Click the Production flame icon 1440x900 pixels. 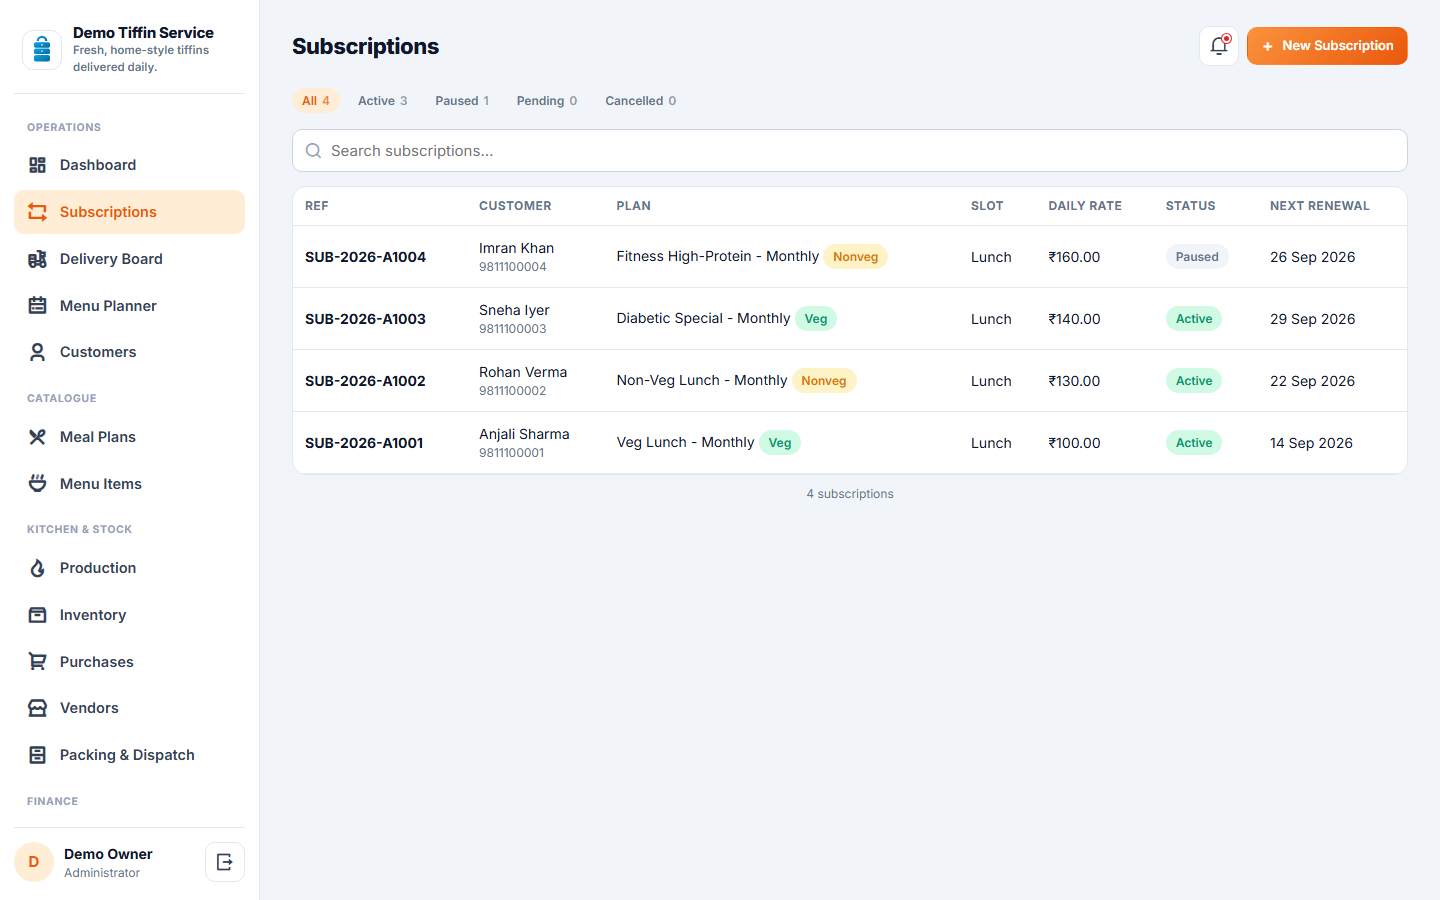[x=37, y=568]
